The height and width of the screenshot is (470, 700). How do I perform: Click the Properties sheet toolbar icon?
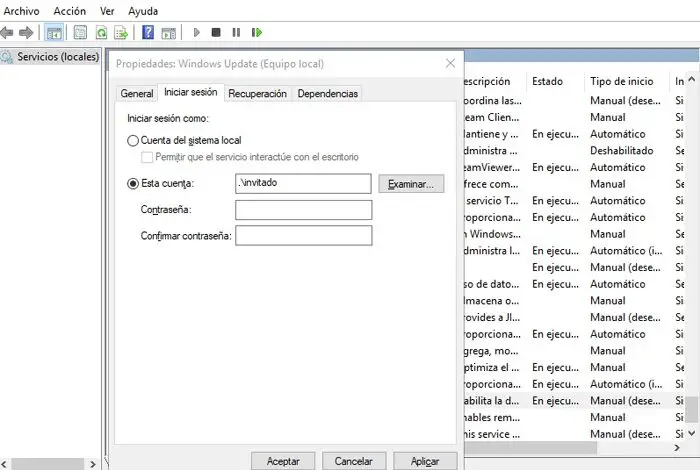click(80, 33)
